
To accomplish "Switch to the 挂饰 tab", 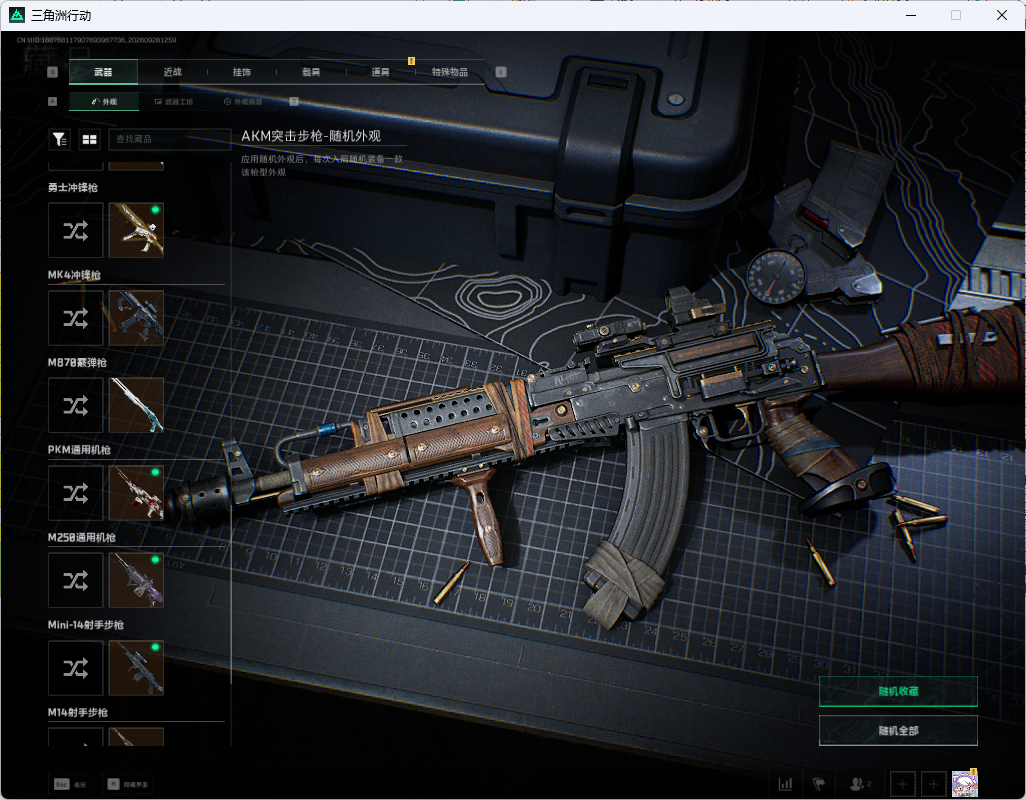I will 242,72.
